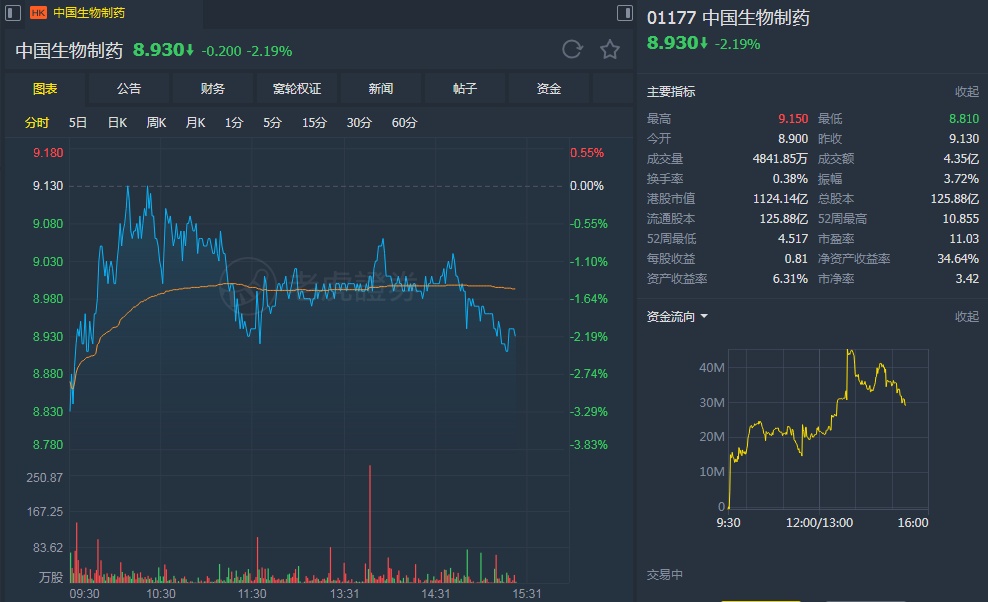Collapse the 资金流向 section via 收起
This screenshot has width=988, height=602.
(967, 317)
